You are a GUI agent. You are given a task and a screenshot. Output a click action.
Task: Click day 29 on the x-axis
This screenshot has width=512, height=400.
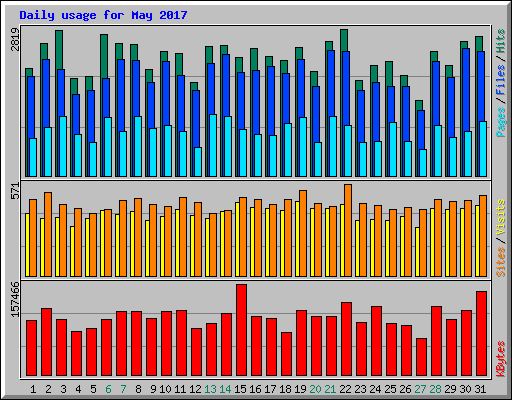pyautogui.click(x=450, y=389)
